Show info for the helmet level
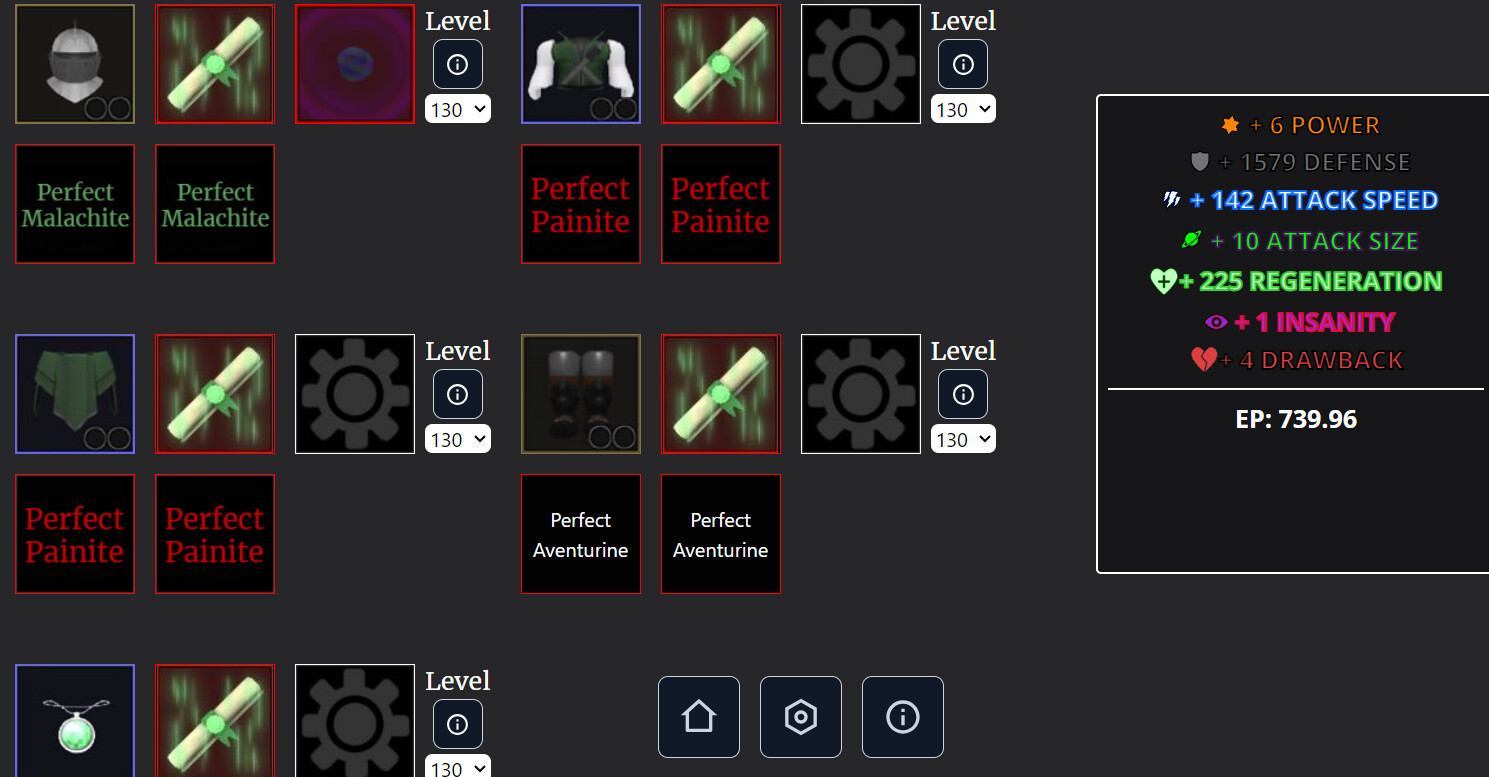 pos(458,64)
